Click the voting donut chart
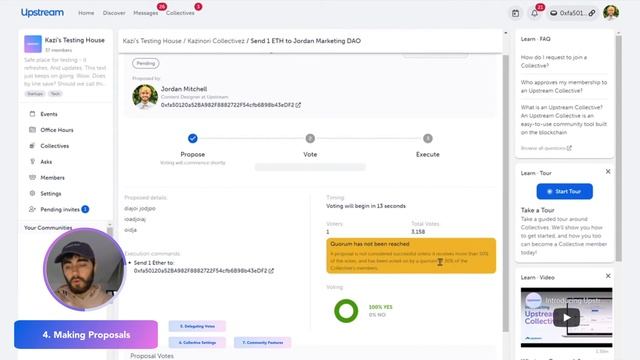Screen dimensions: 640x360 346,311
